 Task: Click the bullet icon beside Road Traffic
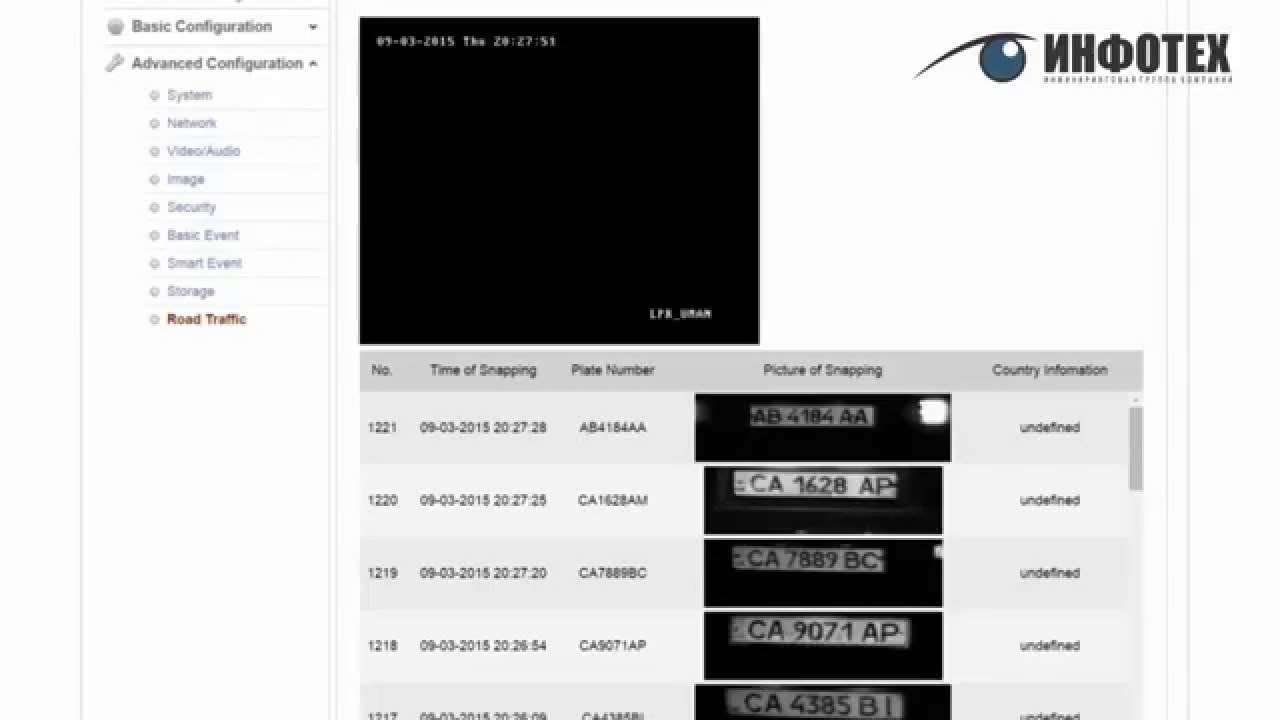click(154, 320)
